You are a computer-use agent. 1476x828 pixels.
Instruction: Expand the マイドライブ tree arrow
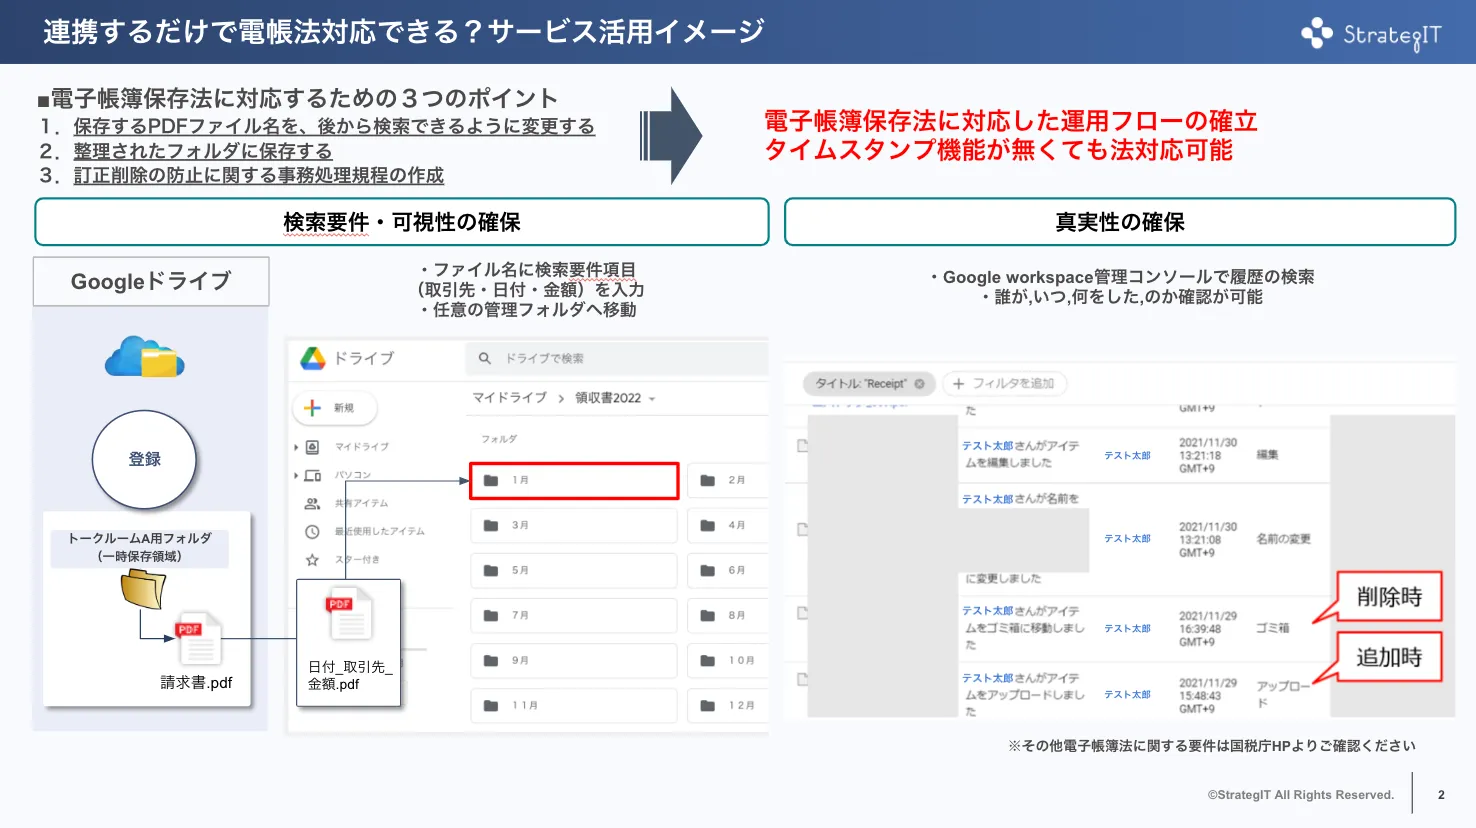(297, 447)
